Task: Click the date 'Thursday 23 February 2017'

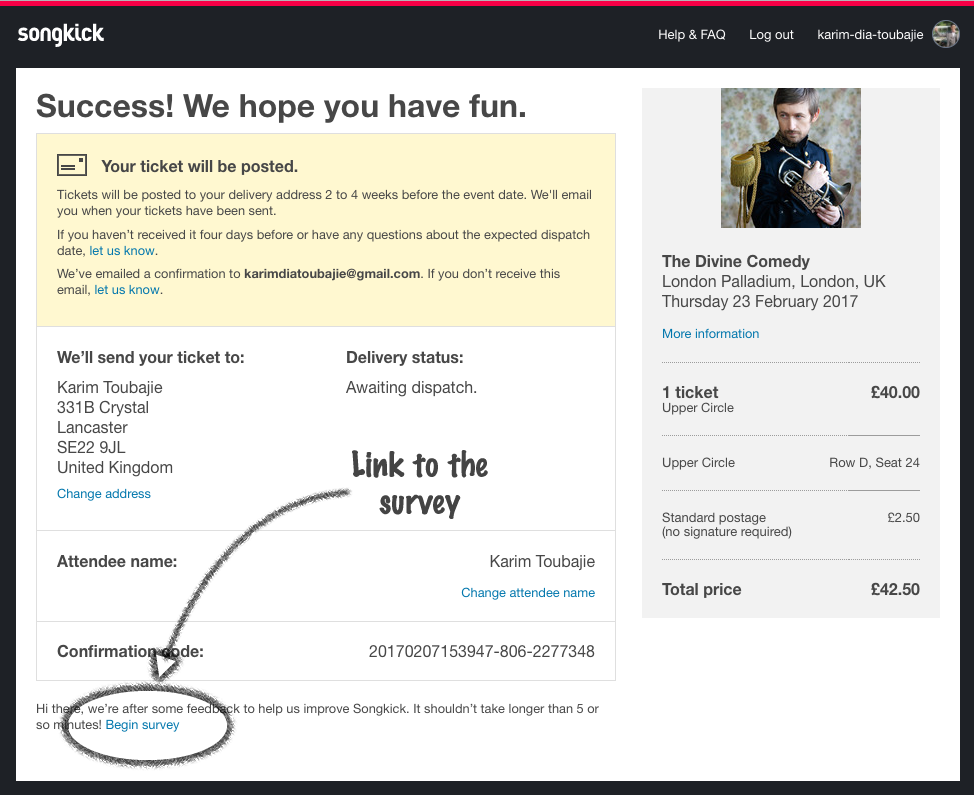Action: pos(760,301)
